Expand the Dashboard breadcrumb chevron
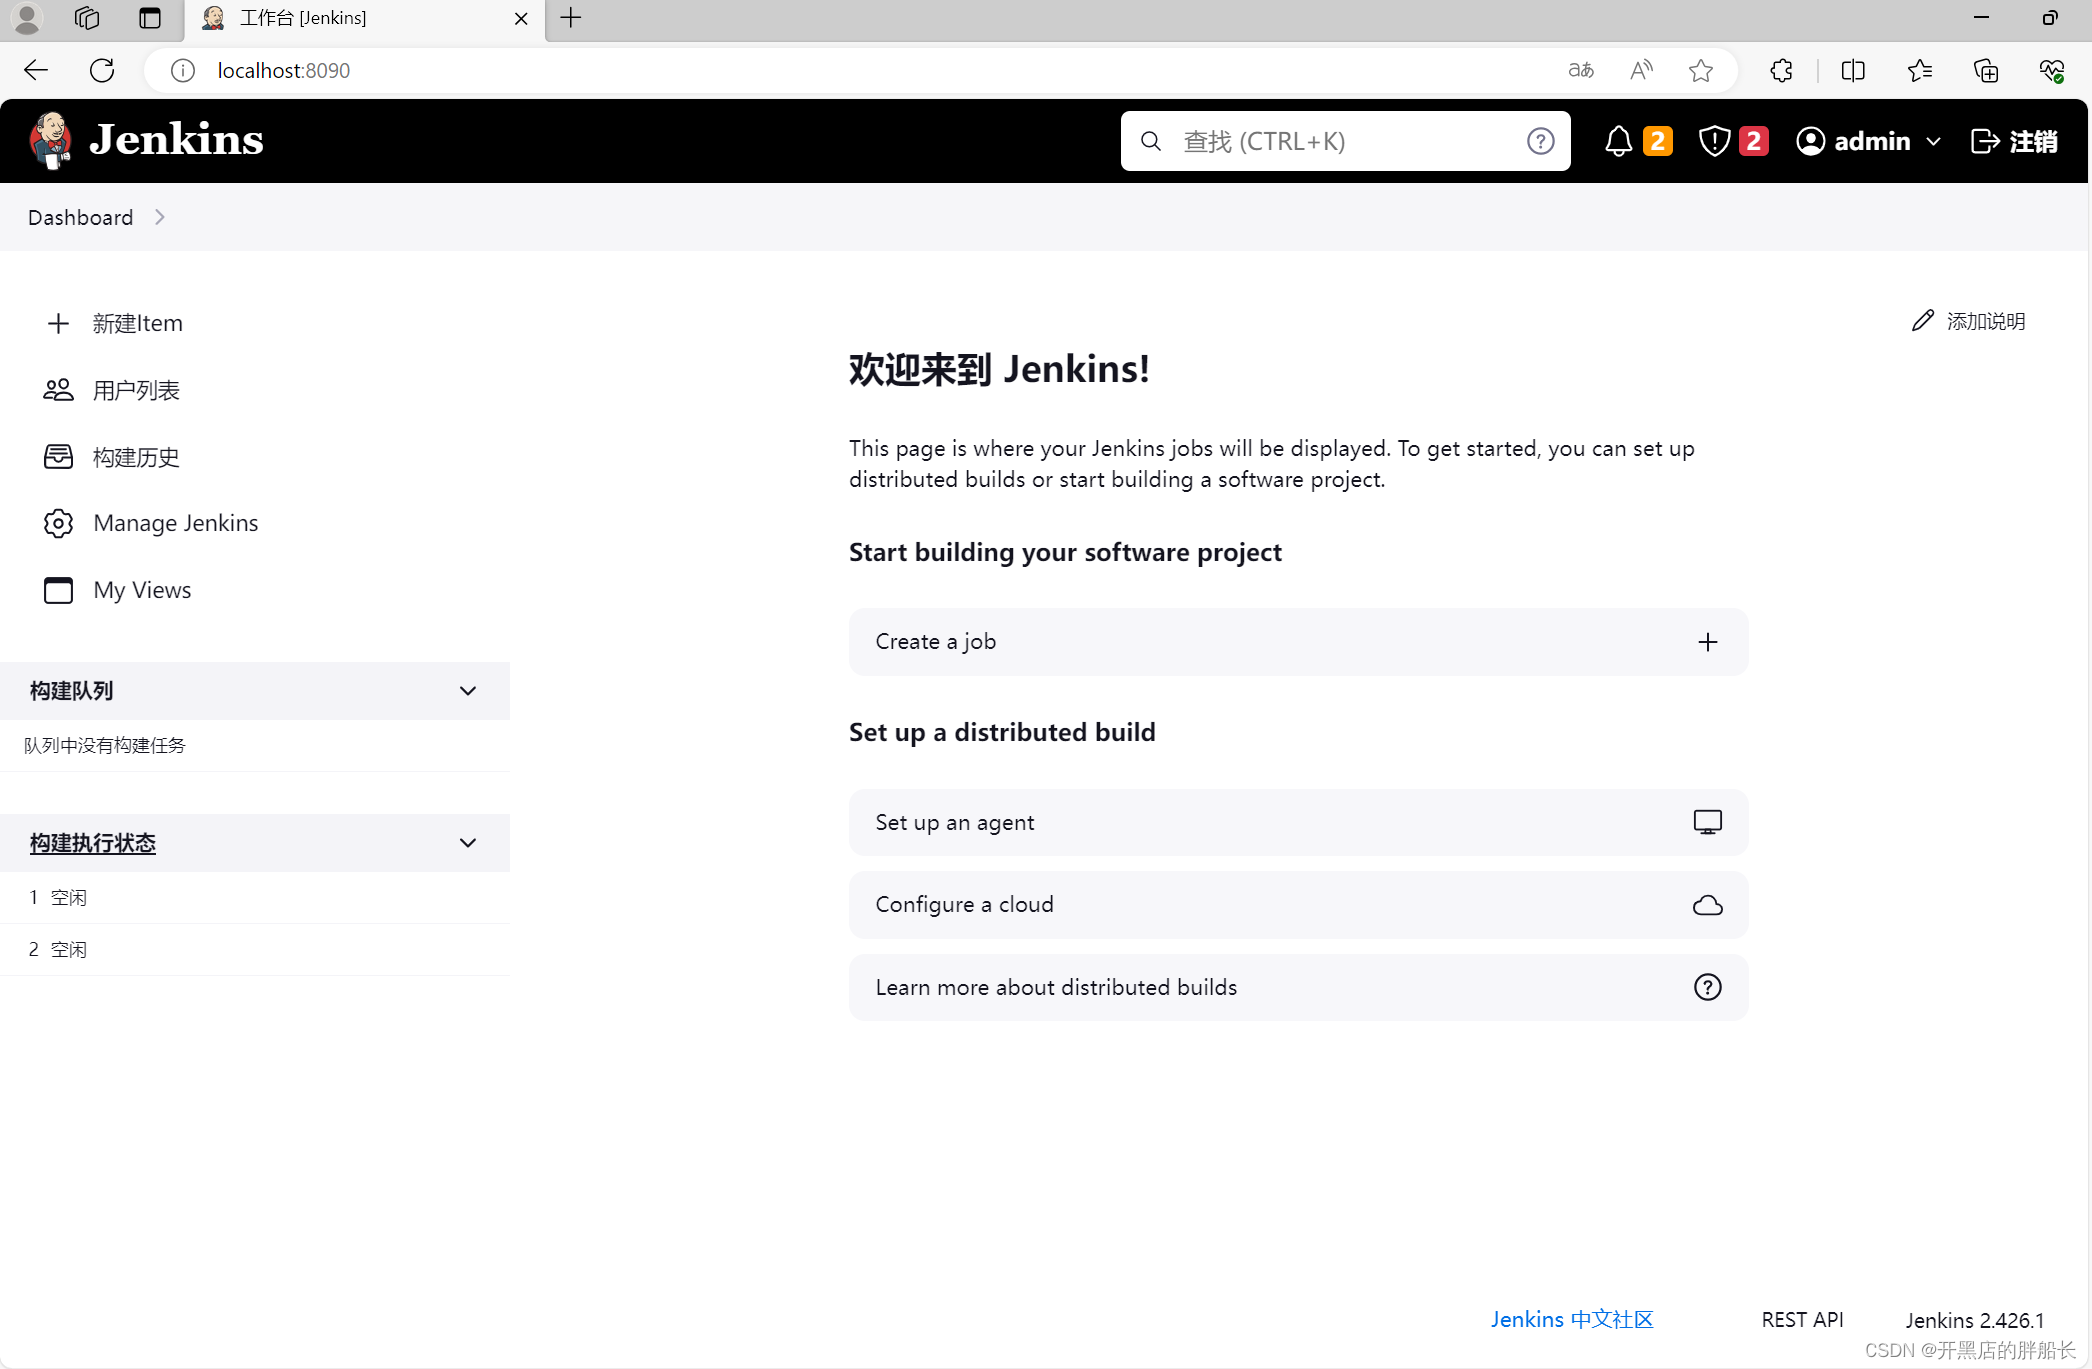 click(x=160, y=217)
